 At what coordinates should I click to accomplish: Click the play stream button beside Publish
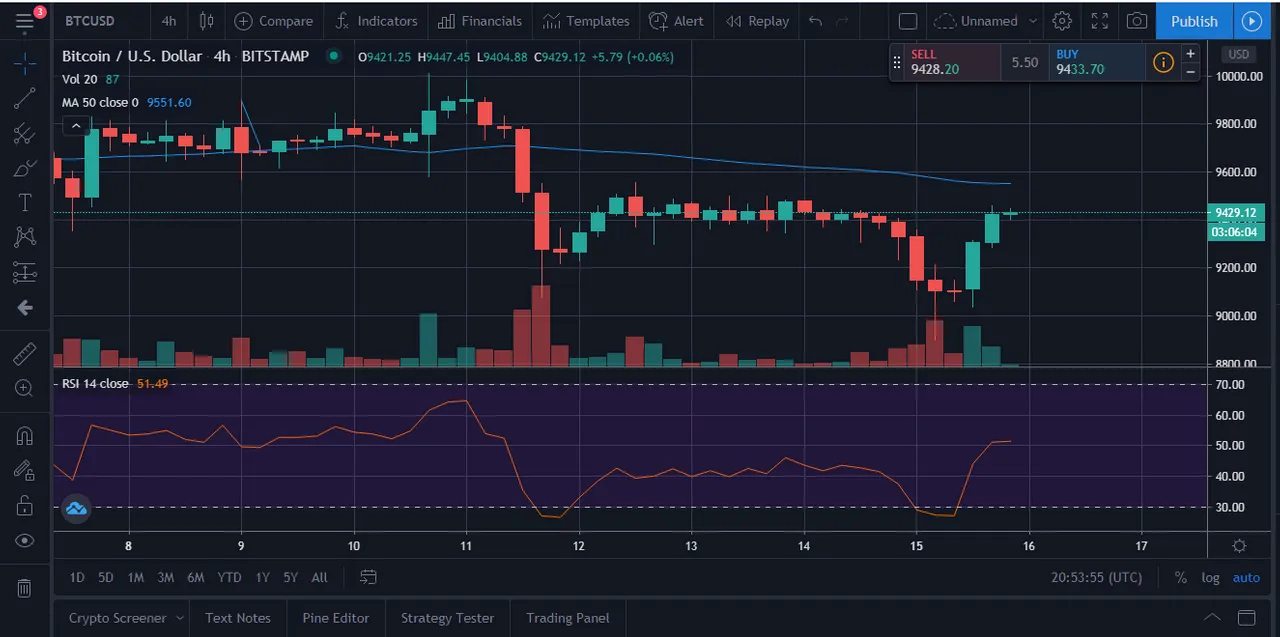1251,21
